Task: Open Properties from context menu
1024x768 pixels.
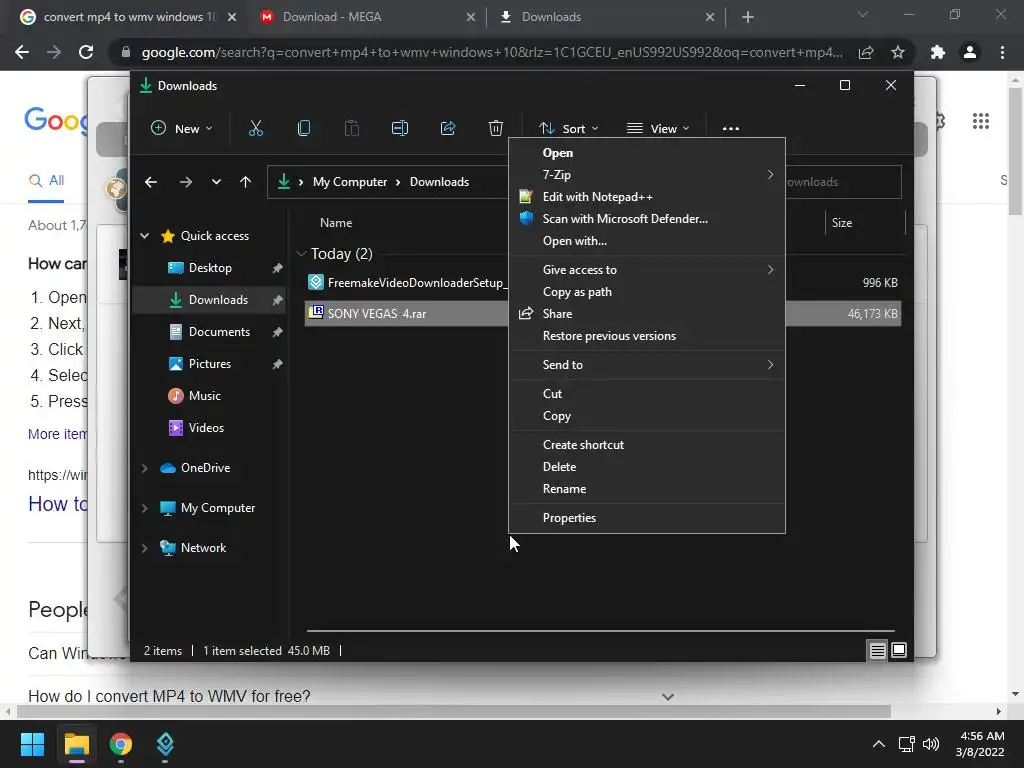Action: tap(647, 518)
